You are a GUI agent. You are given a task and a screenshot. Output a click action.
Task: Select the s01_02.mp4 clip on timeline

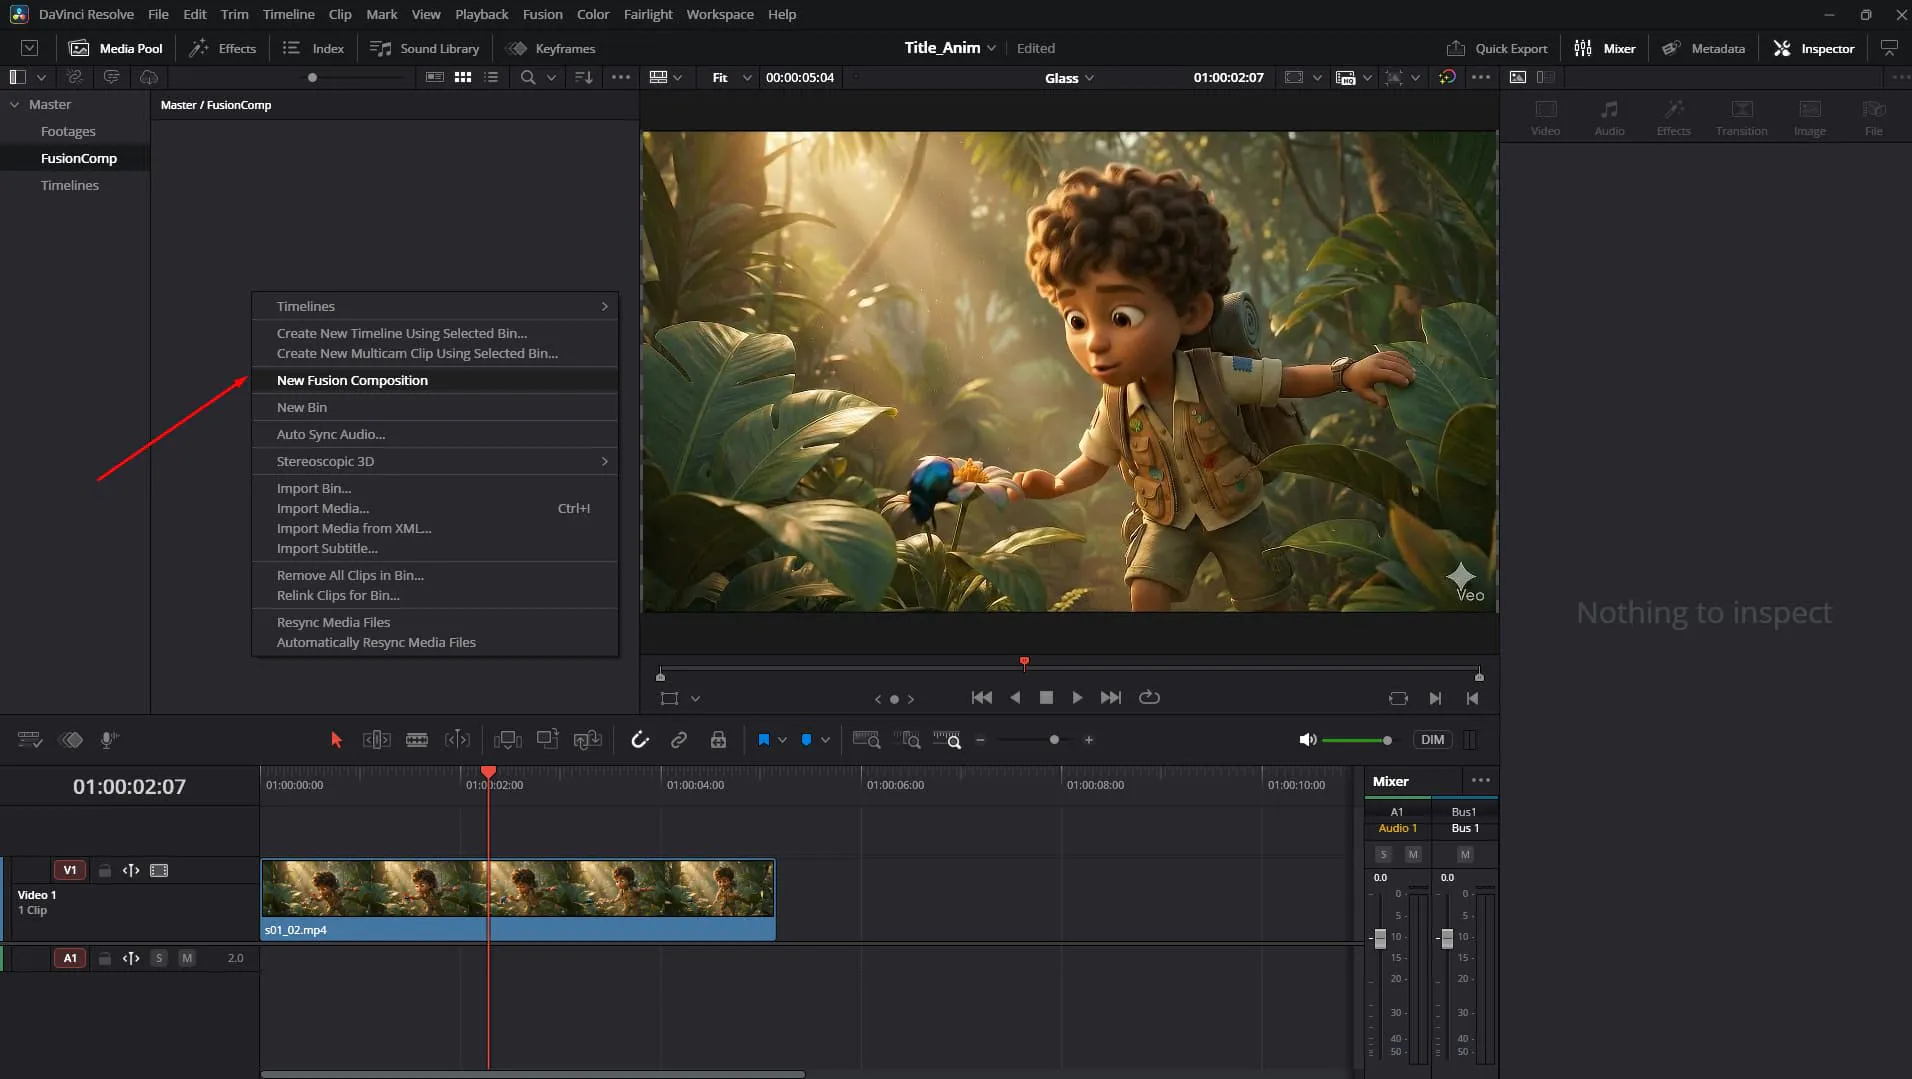point(518,899)
